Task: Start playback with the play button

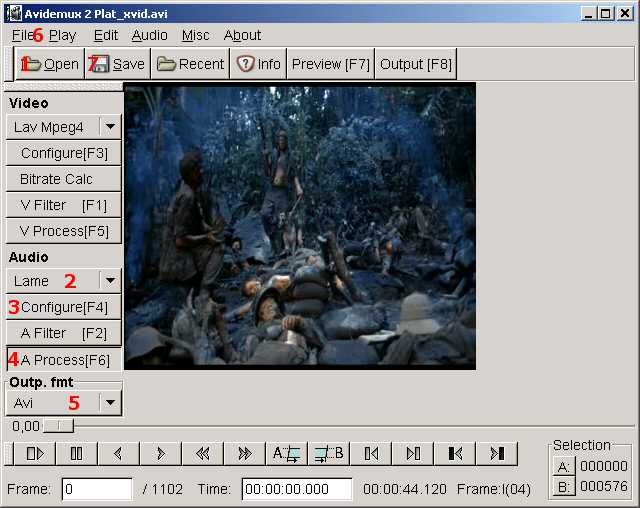Action: pos(34,453)
